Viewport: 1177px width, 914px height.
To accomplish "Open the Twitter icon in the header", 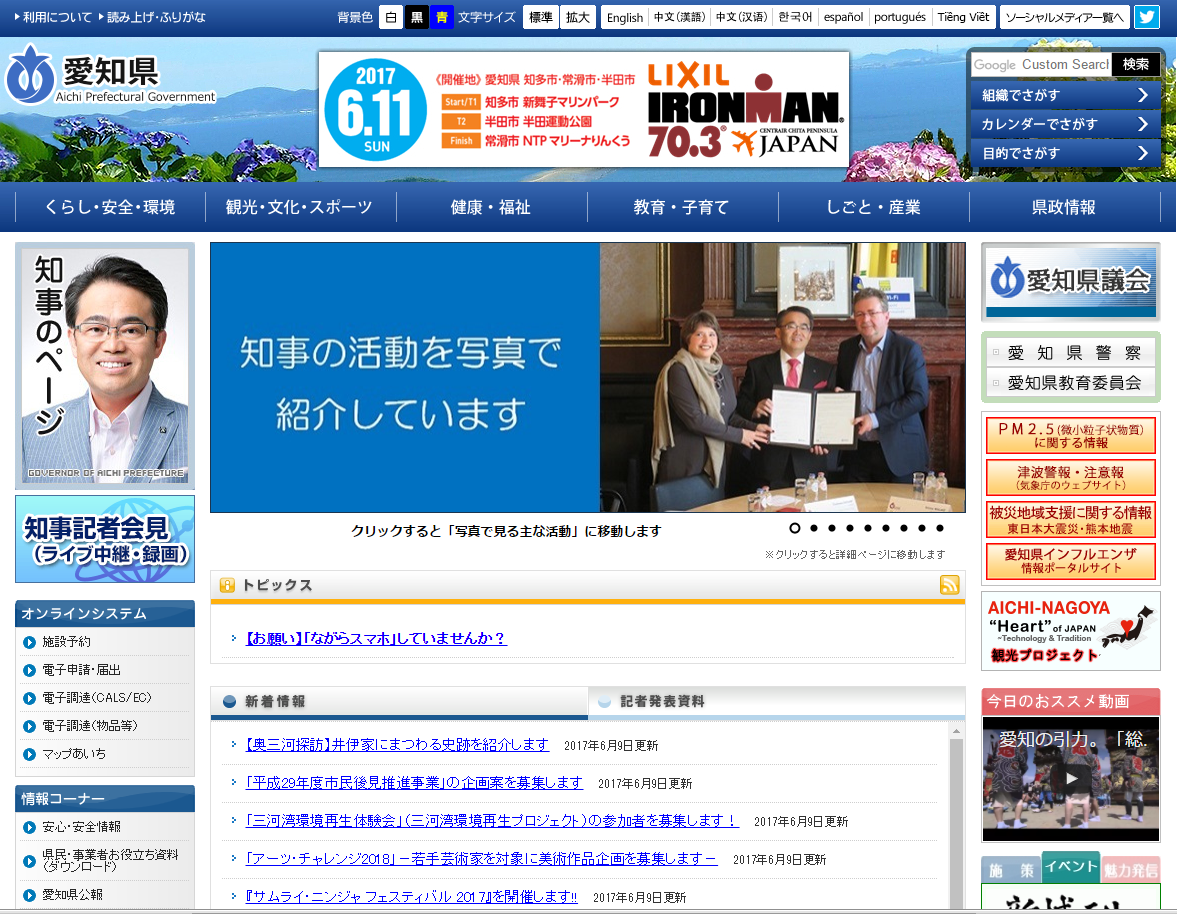I will pos(1146,17).
